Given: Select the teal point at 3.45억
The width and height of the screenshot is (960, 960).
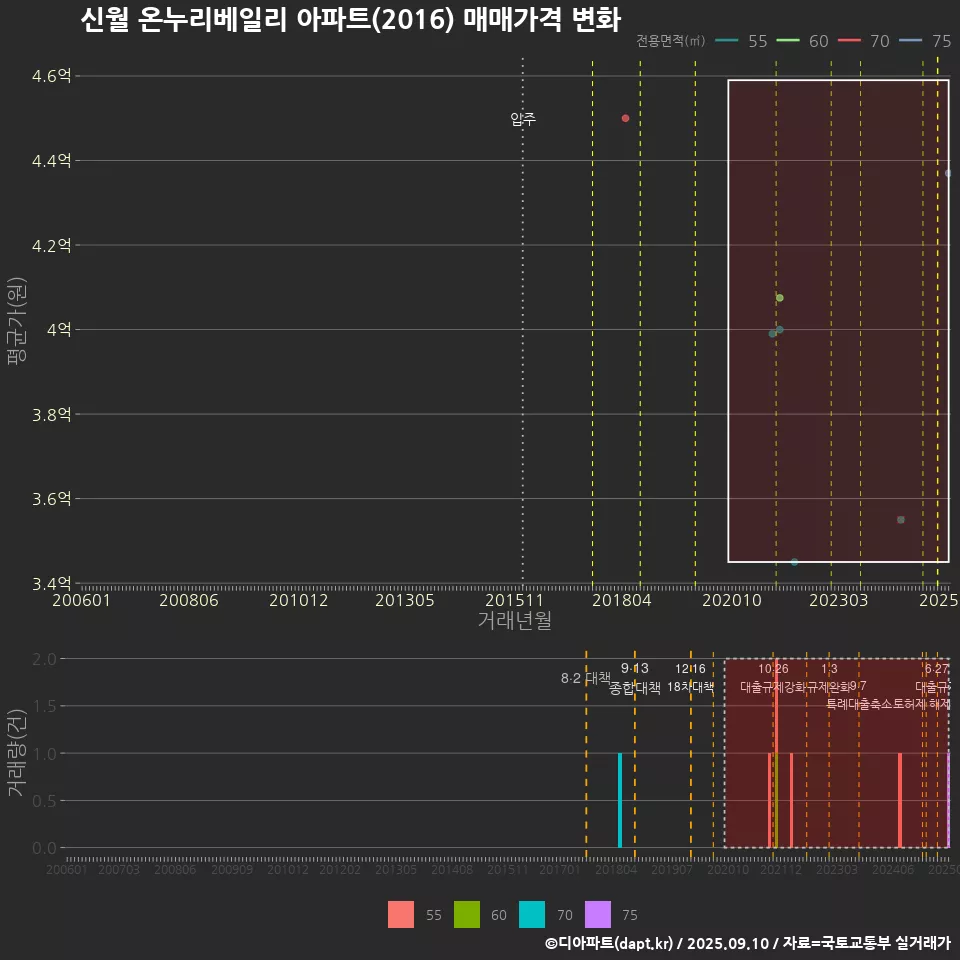Looking at the screenshot, I should (x=794, y=562).
